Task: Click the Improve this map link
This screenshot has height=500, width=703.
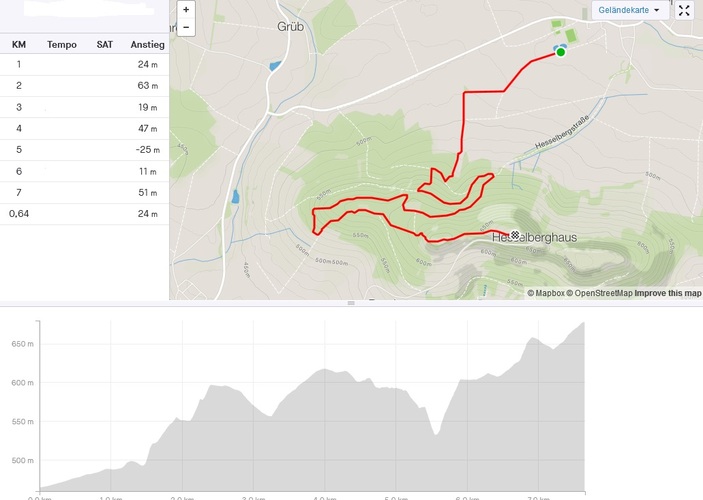Action: [x=668, y=293]
